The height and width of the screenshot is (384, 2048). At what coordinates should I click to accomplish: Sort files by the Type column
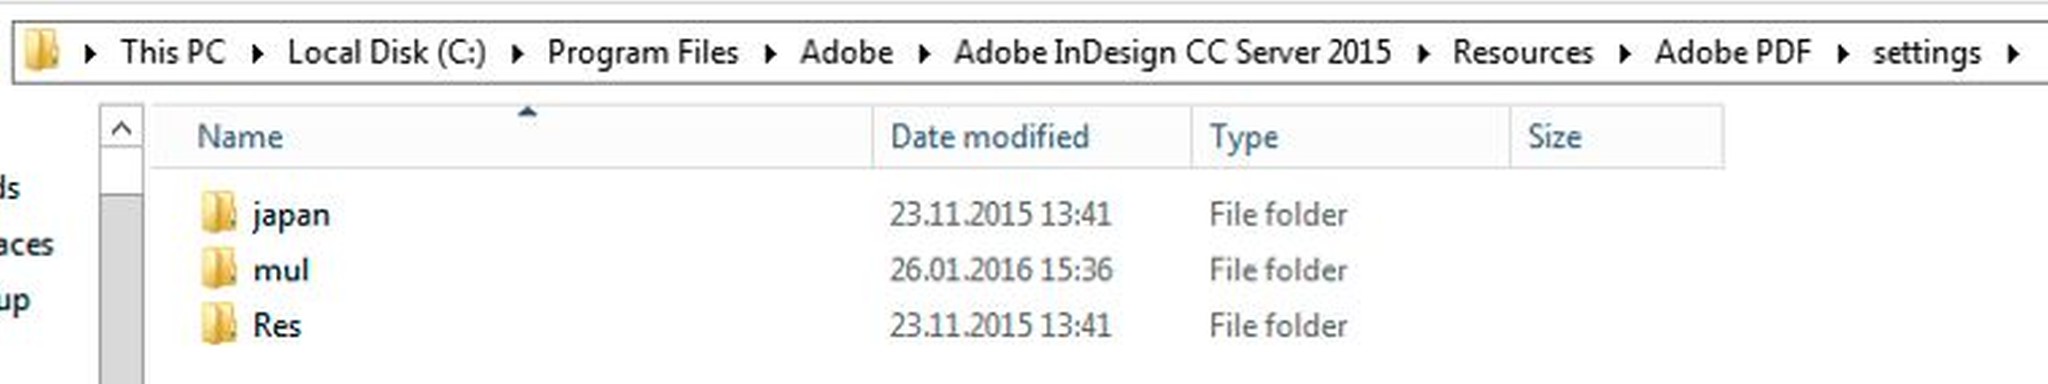[x=1350, y=136]
